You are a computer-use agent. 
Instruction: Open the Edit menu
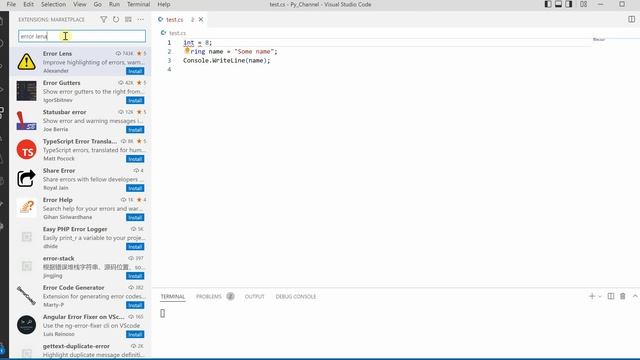28,4
